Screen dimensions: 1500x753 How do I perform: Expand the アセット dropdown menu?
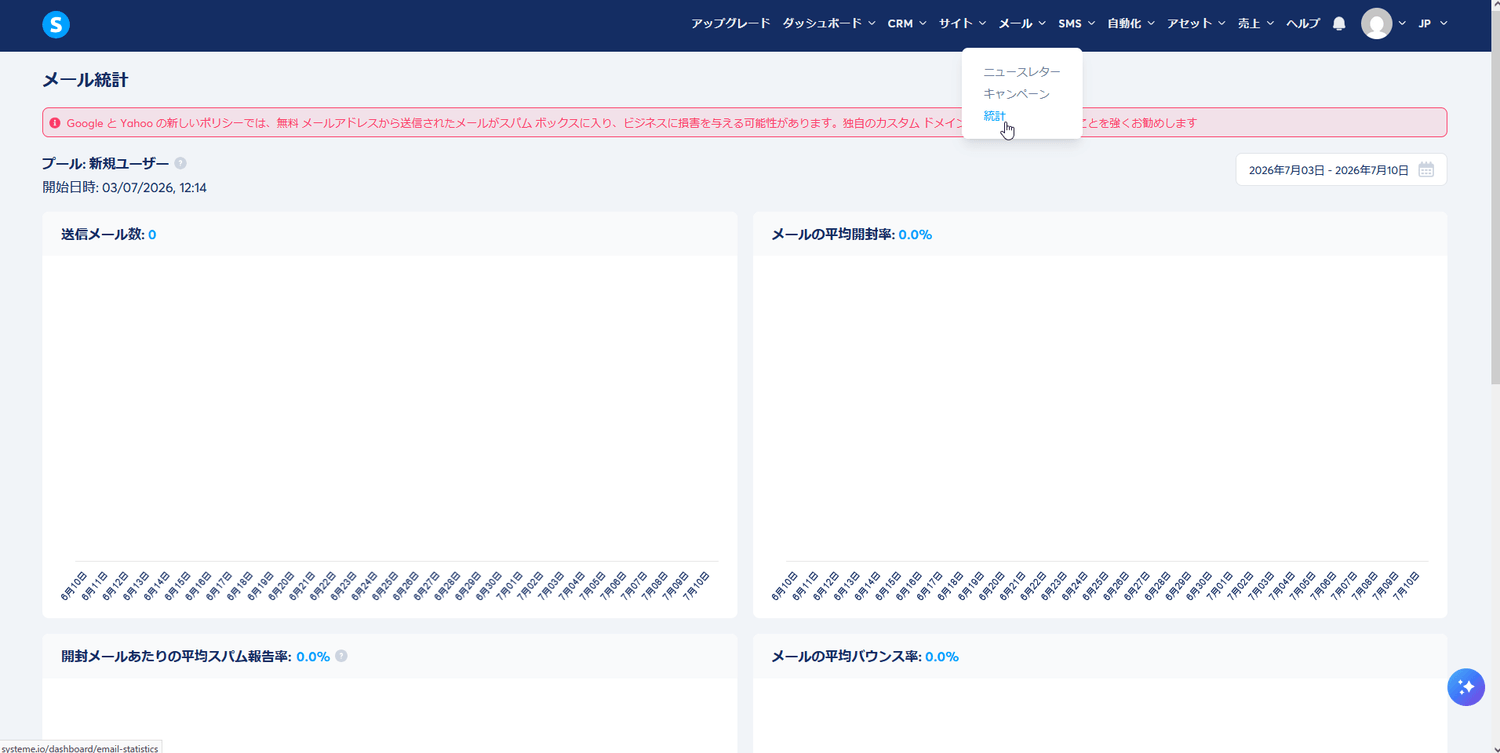(1196, 23)
